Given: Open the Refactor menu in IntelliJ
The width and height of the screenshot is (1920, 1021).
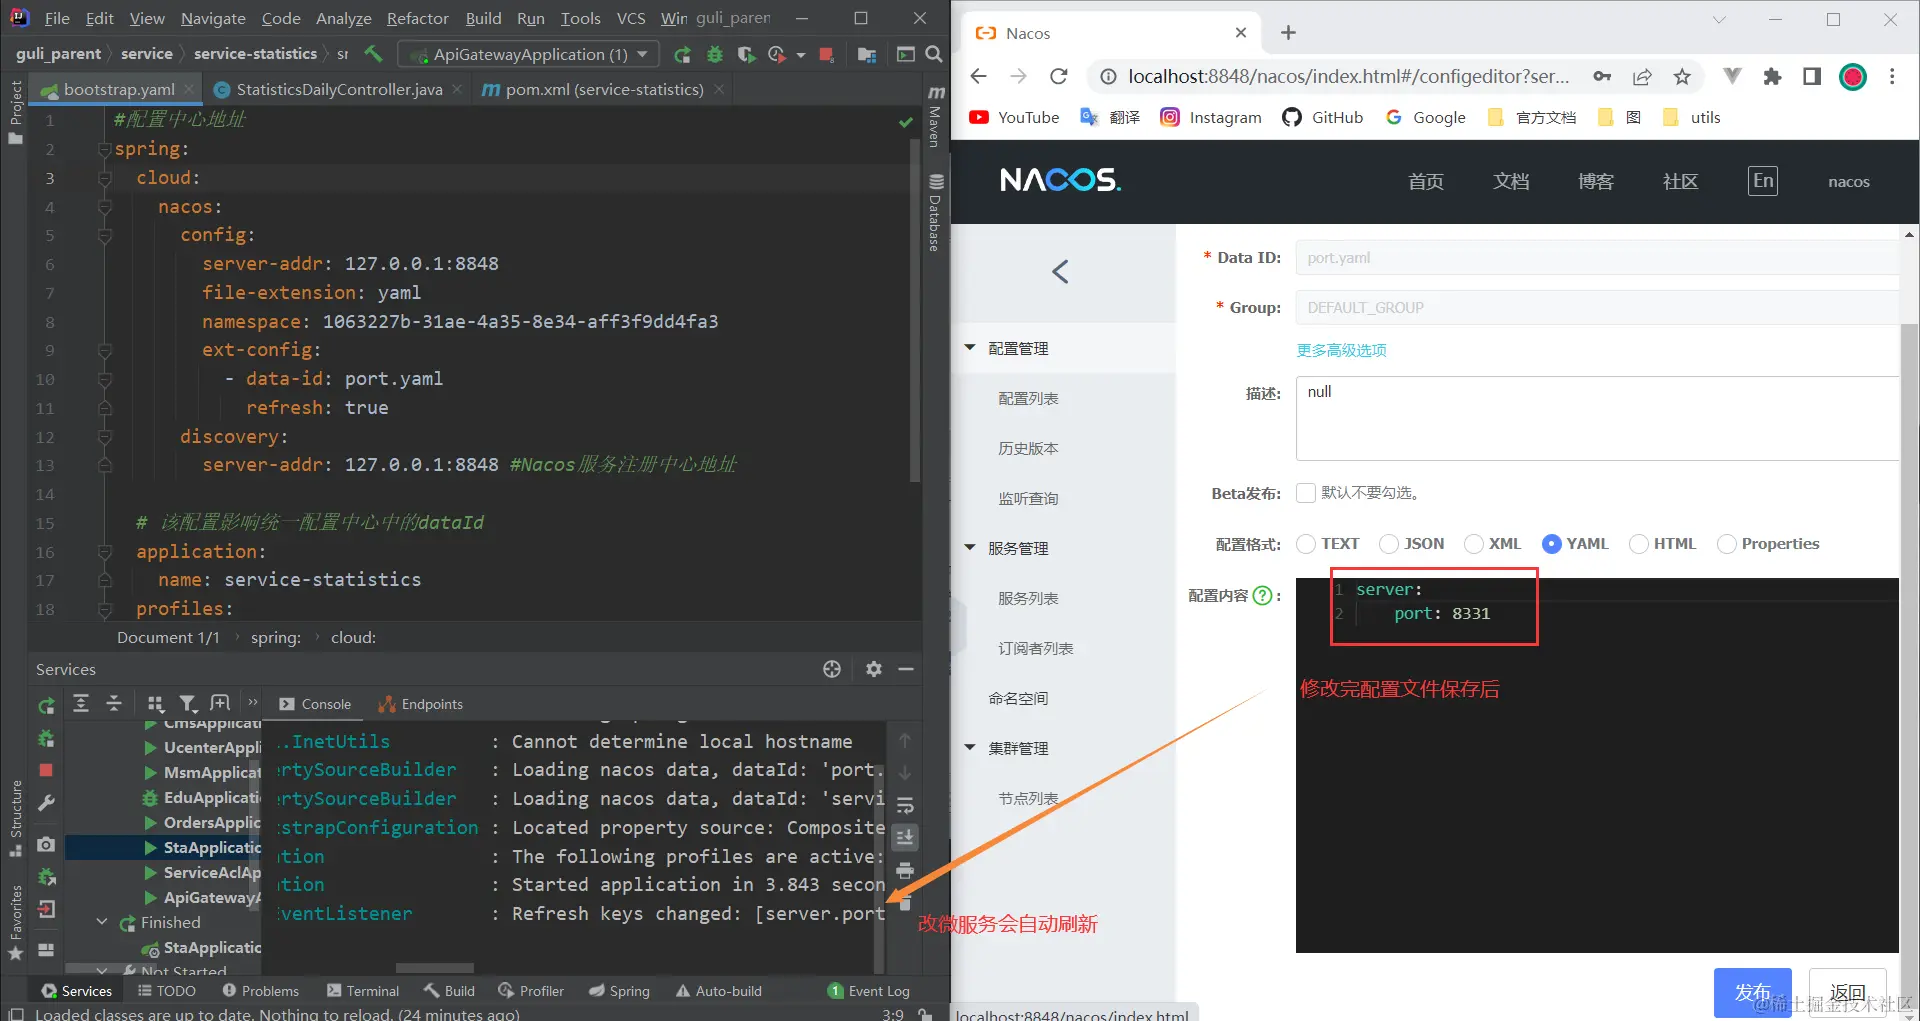Looking at the screenshot, I should [418, 18].
